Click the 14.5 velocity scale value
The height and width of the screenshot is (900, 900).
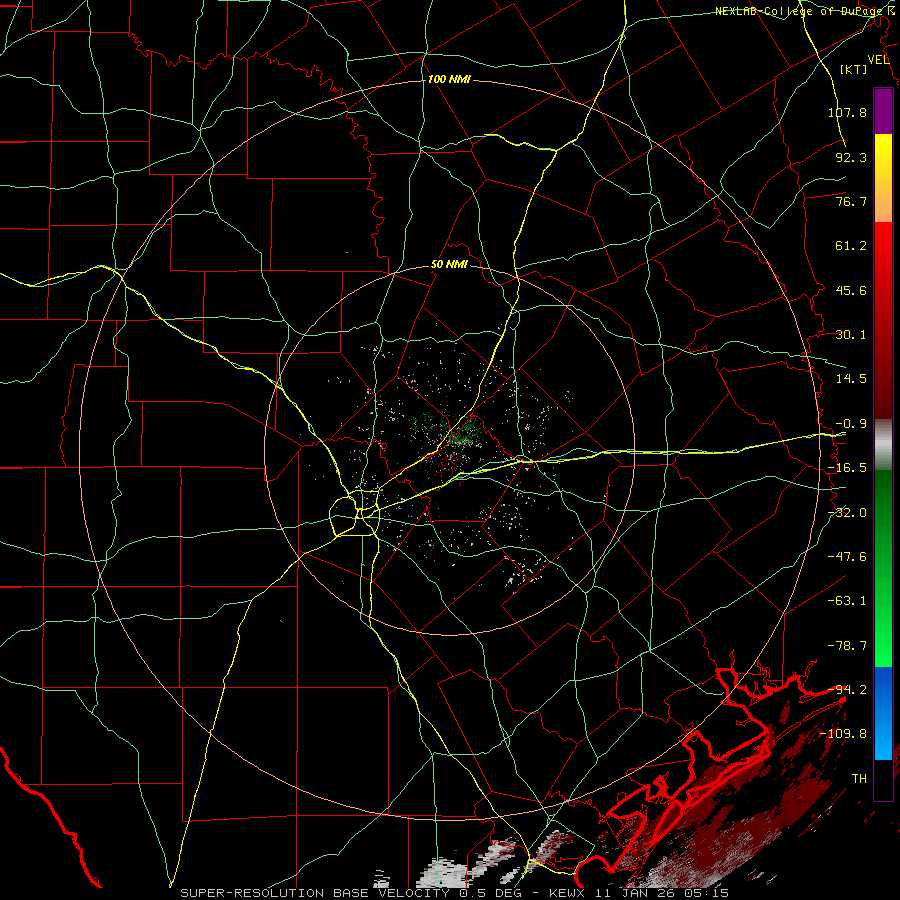pyautogui.click(x=851, y=379)
